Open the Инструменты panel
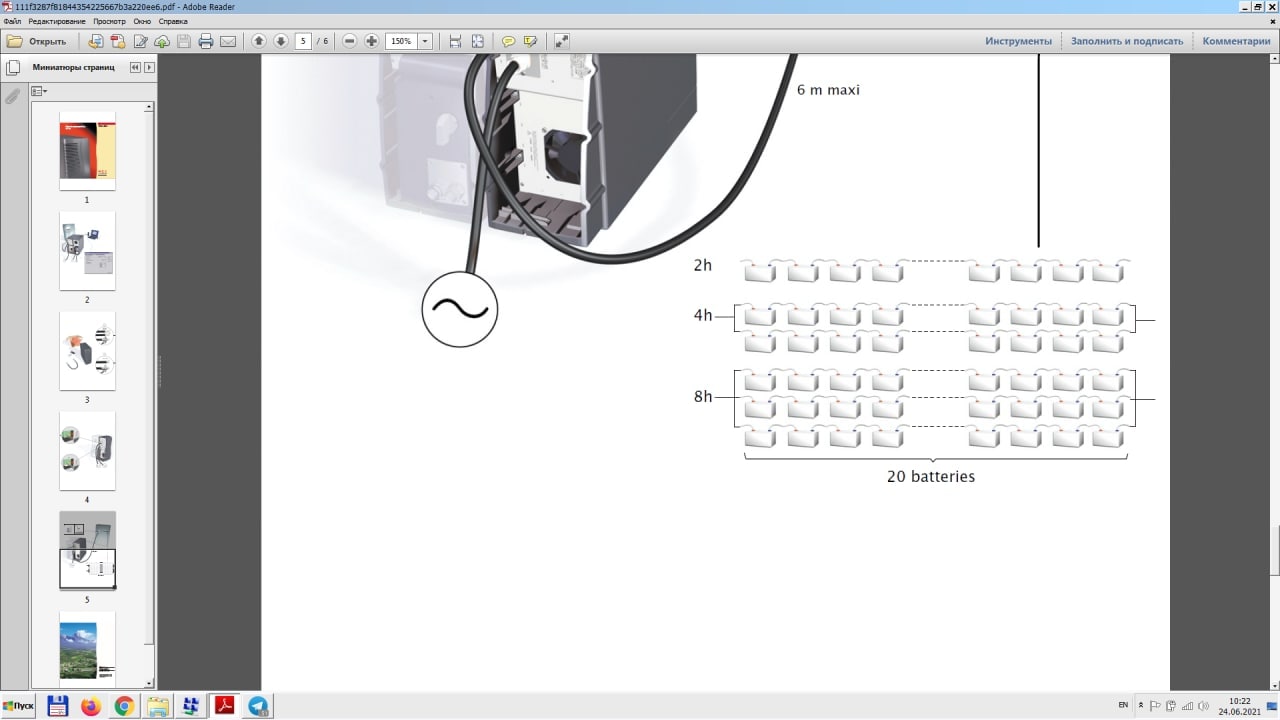The width and height of the screenshot is (1280, 720). coord(1018,41)
